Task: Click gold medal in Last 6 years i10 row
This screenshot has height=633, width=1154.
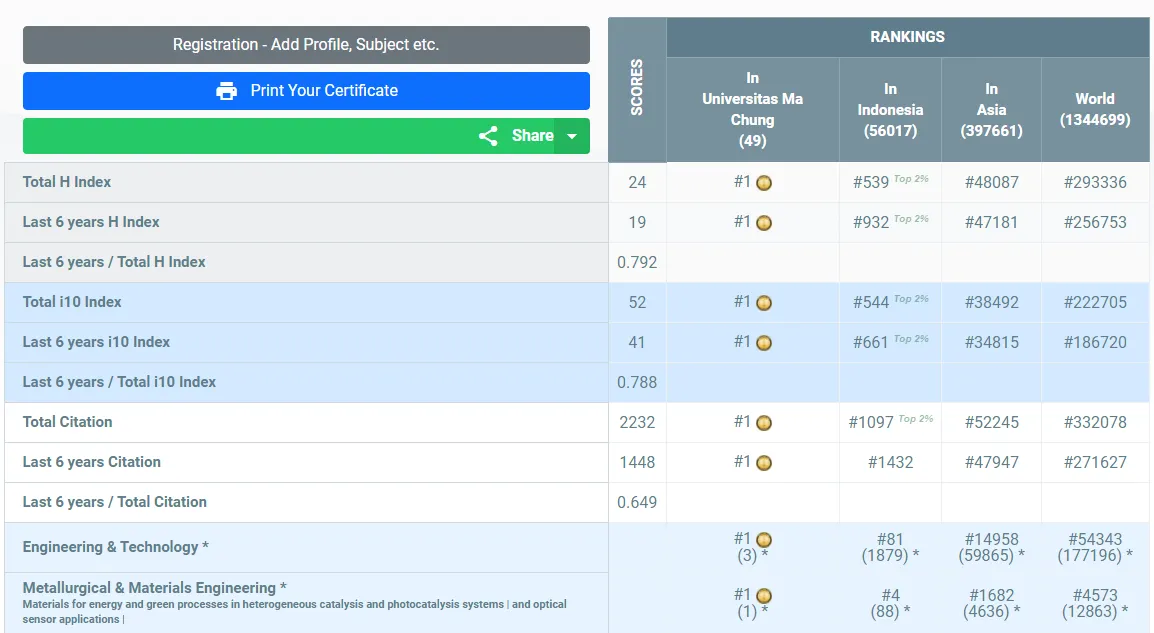Action: click(x=764, y=343)
